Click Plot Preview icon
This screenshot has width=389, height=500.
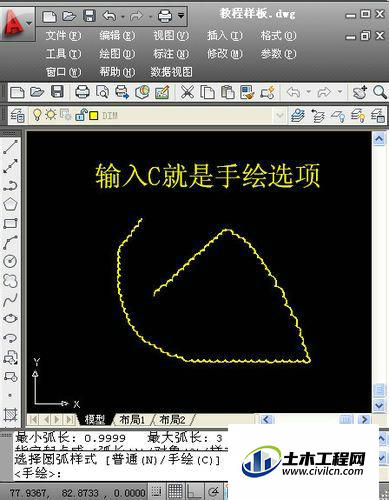tap(102, 92)
